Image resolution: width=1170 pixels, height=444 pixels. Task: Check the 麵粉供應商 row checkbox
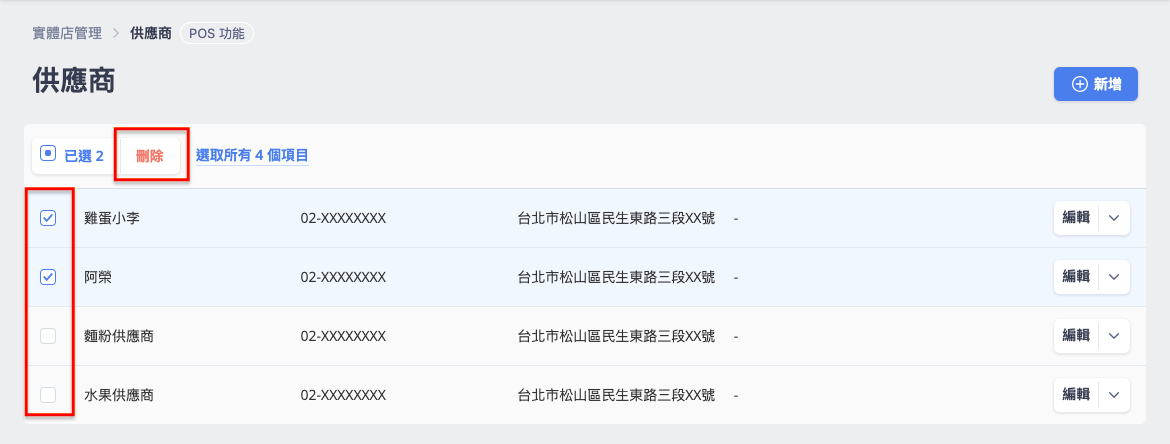(x=48, y=336)
